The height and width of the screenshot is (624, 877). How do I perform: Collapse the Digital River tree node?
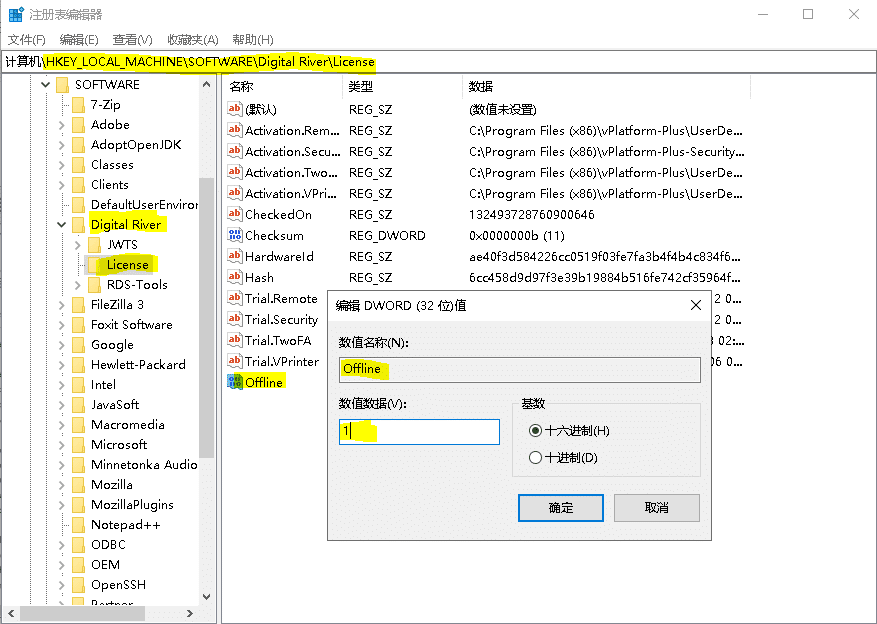pyautogui.click(x=62, y=225)
